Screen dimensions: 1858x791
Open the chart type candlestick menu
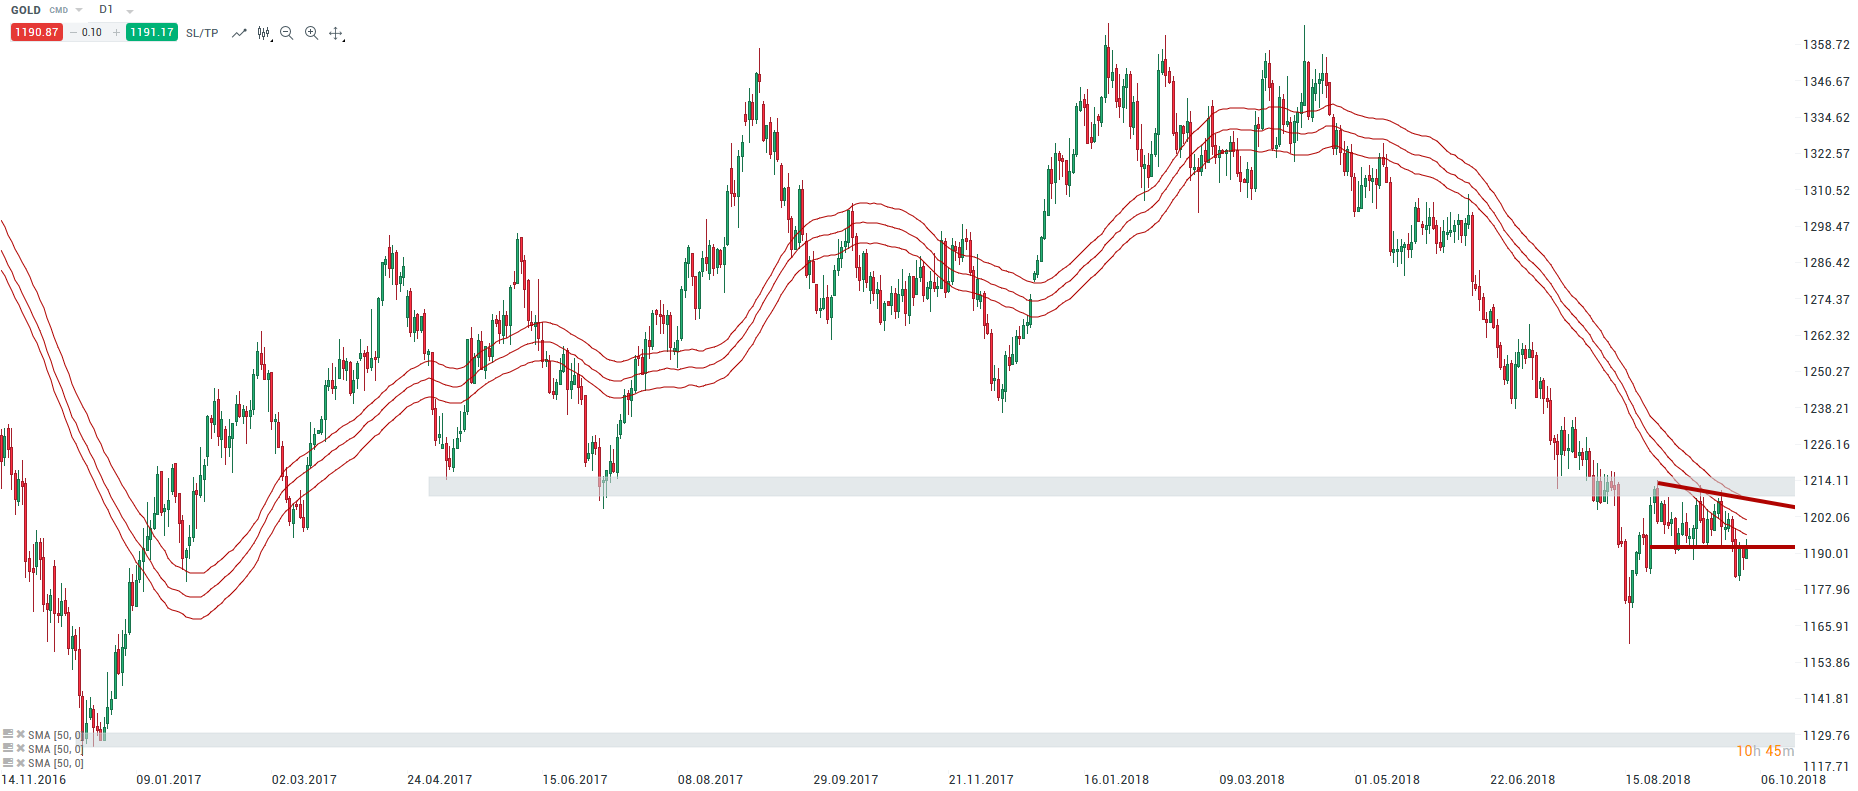point(263,33)
